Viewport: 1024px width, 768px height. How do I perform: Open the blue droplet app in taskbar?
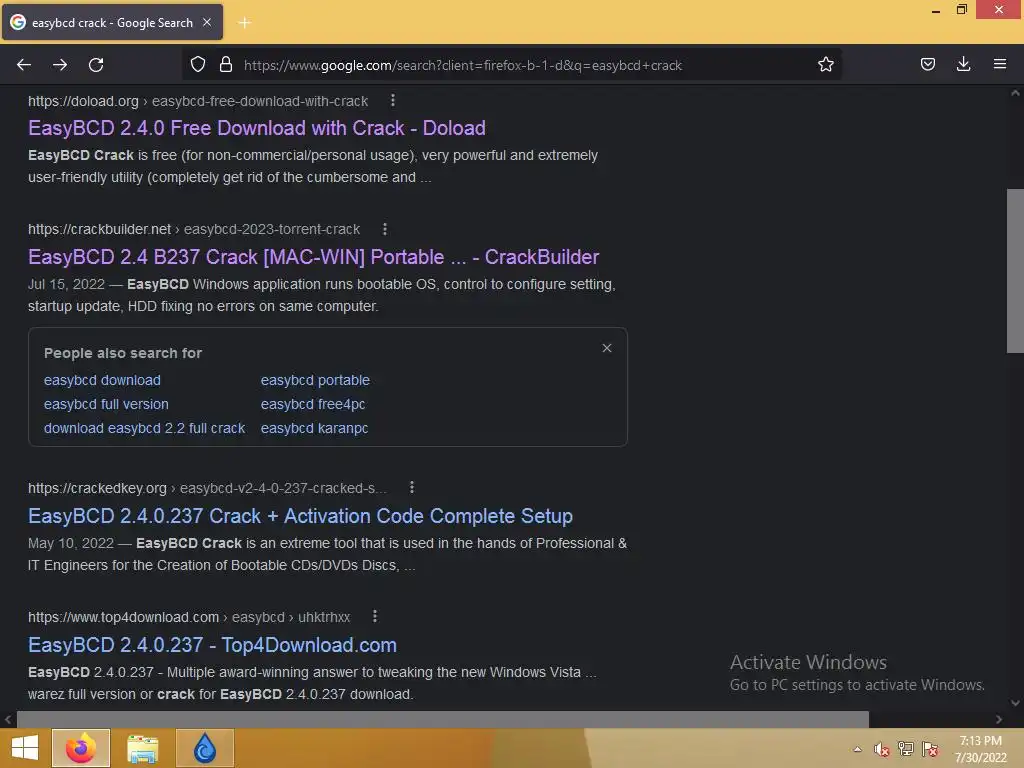tap(204, 748)
